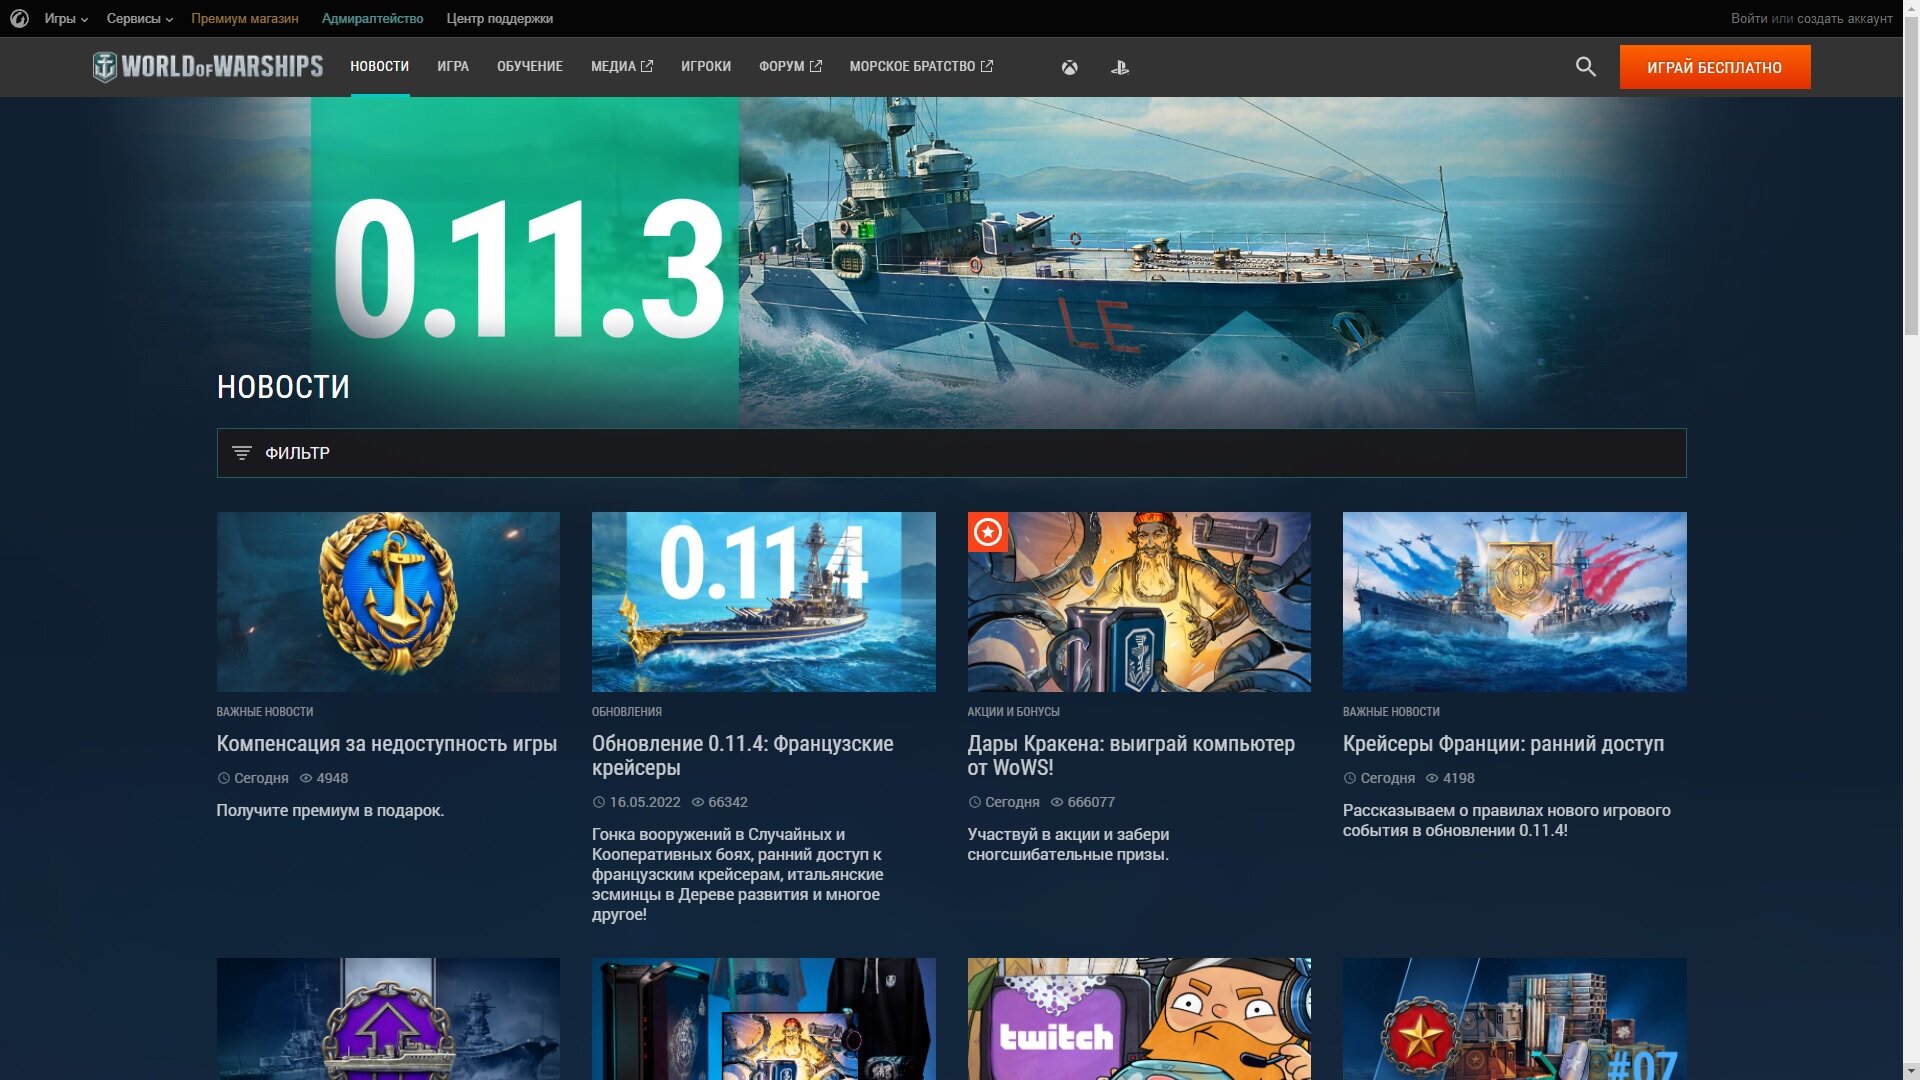
Task: Click ВАЖНЫЕ НОВОСТИ tag above Крейсеры Франции
Action: (1391, 712)
